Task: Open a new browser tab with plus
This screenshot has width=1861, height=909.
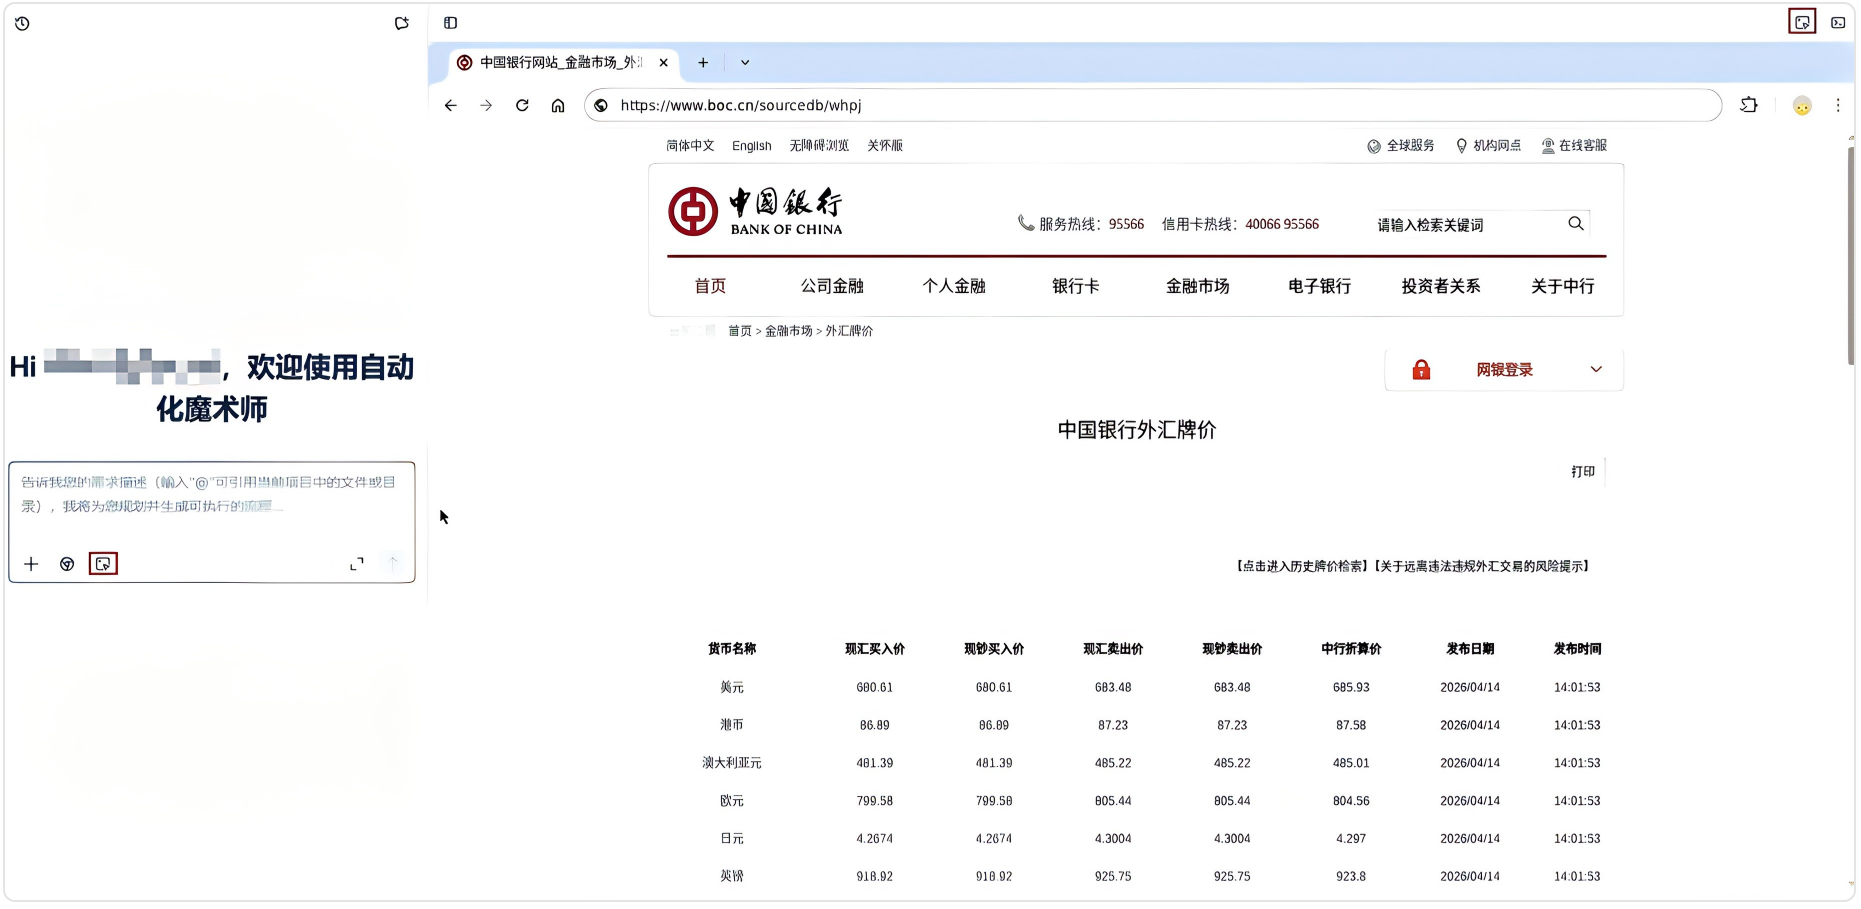Action: pyautogui.click(x=703, y=62)
